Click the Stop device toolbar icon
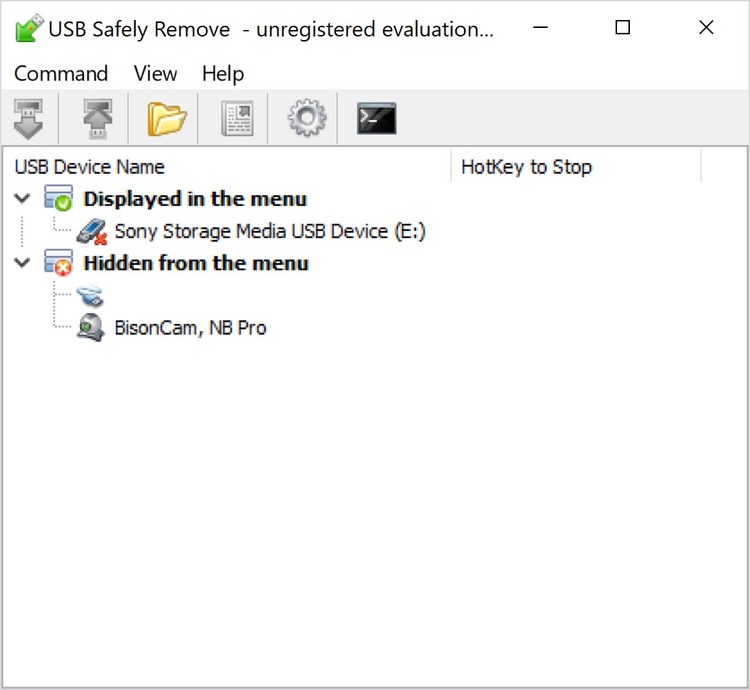Screen dimensions: 750x690 click(x=28, y=119)
